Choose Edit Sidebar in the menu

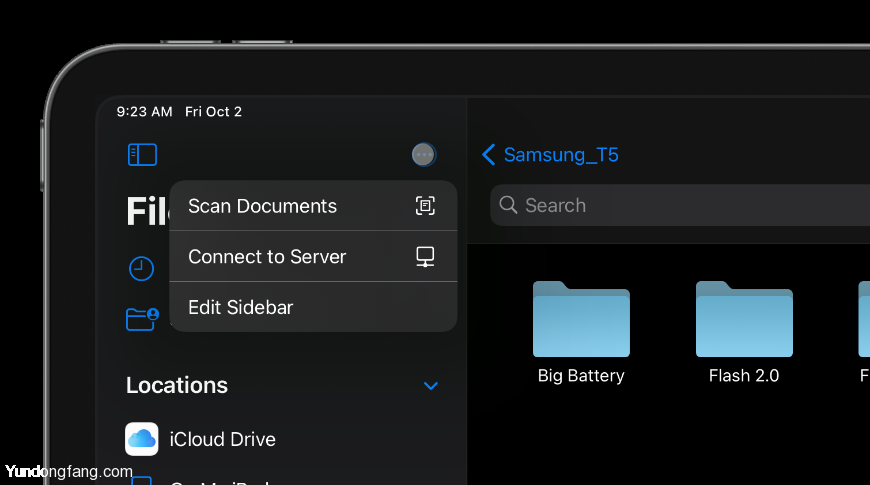(313, 307)
